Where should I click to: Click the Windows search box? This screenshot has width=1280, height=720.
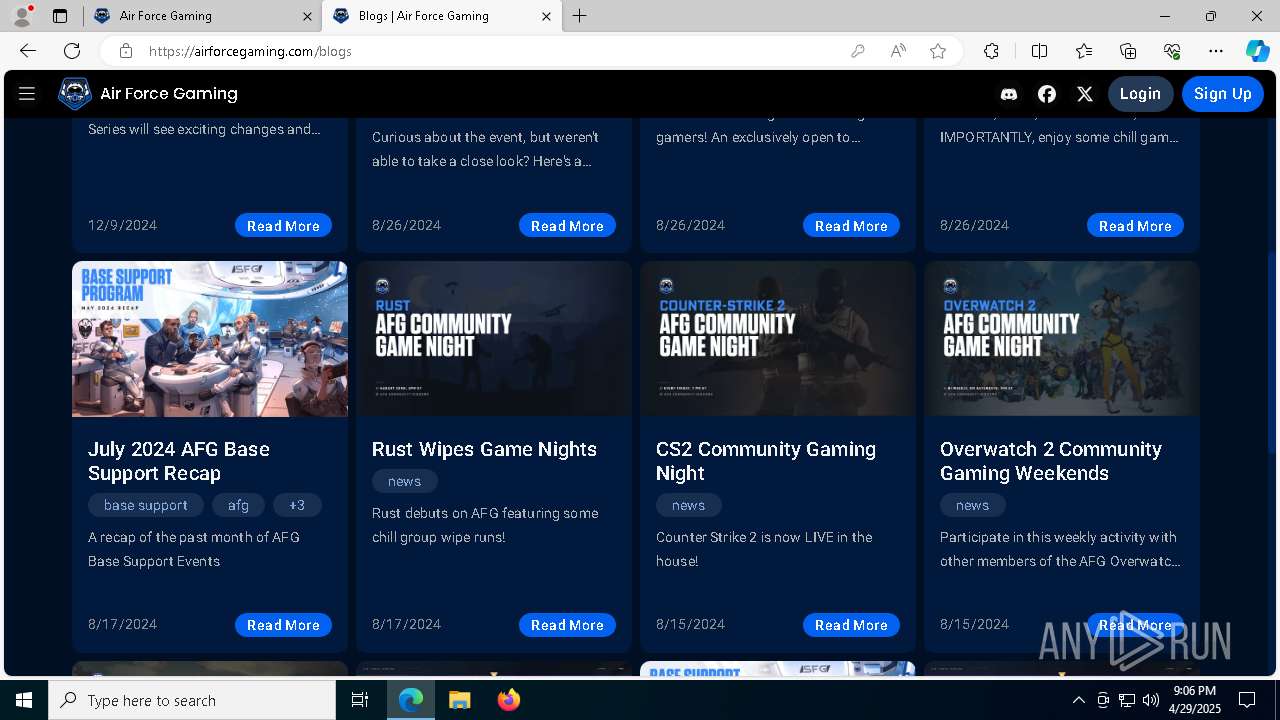tap(192, 700)
